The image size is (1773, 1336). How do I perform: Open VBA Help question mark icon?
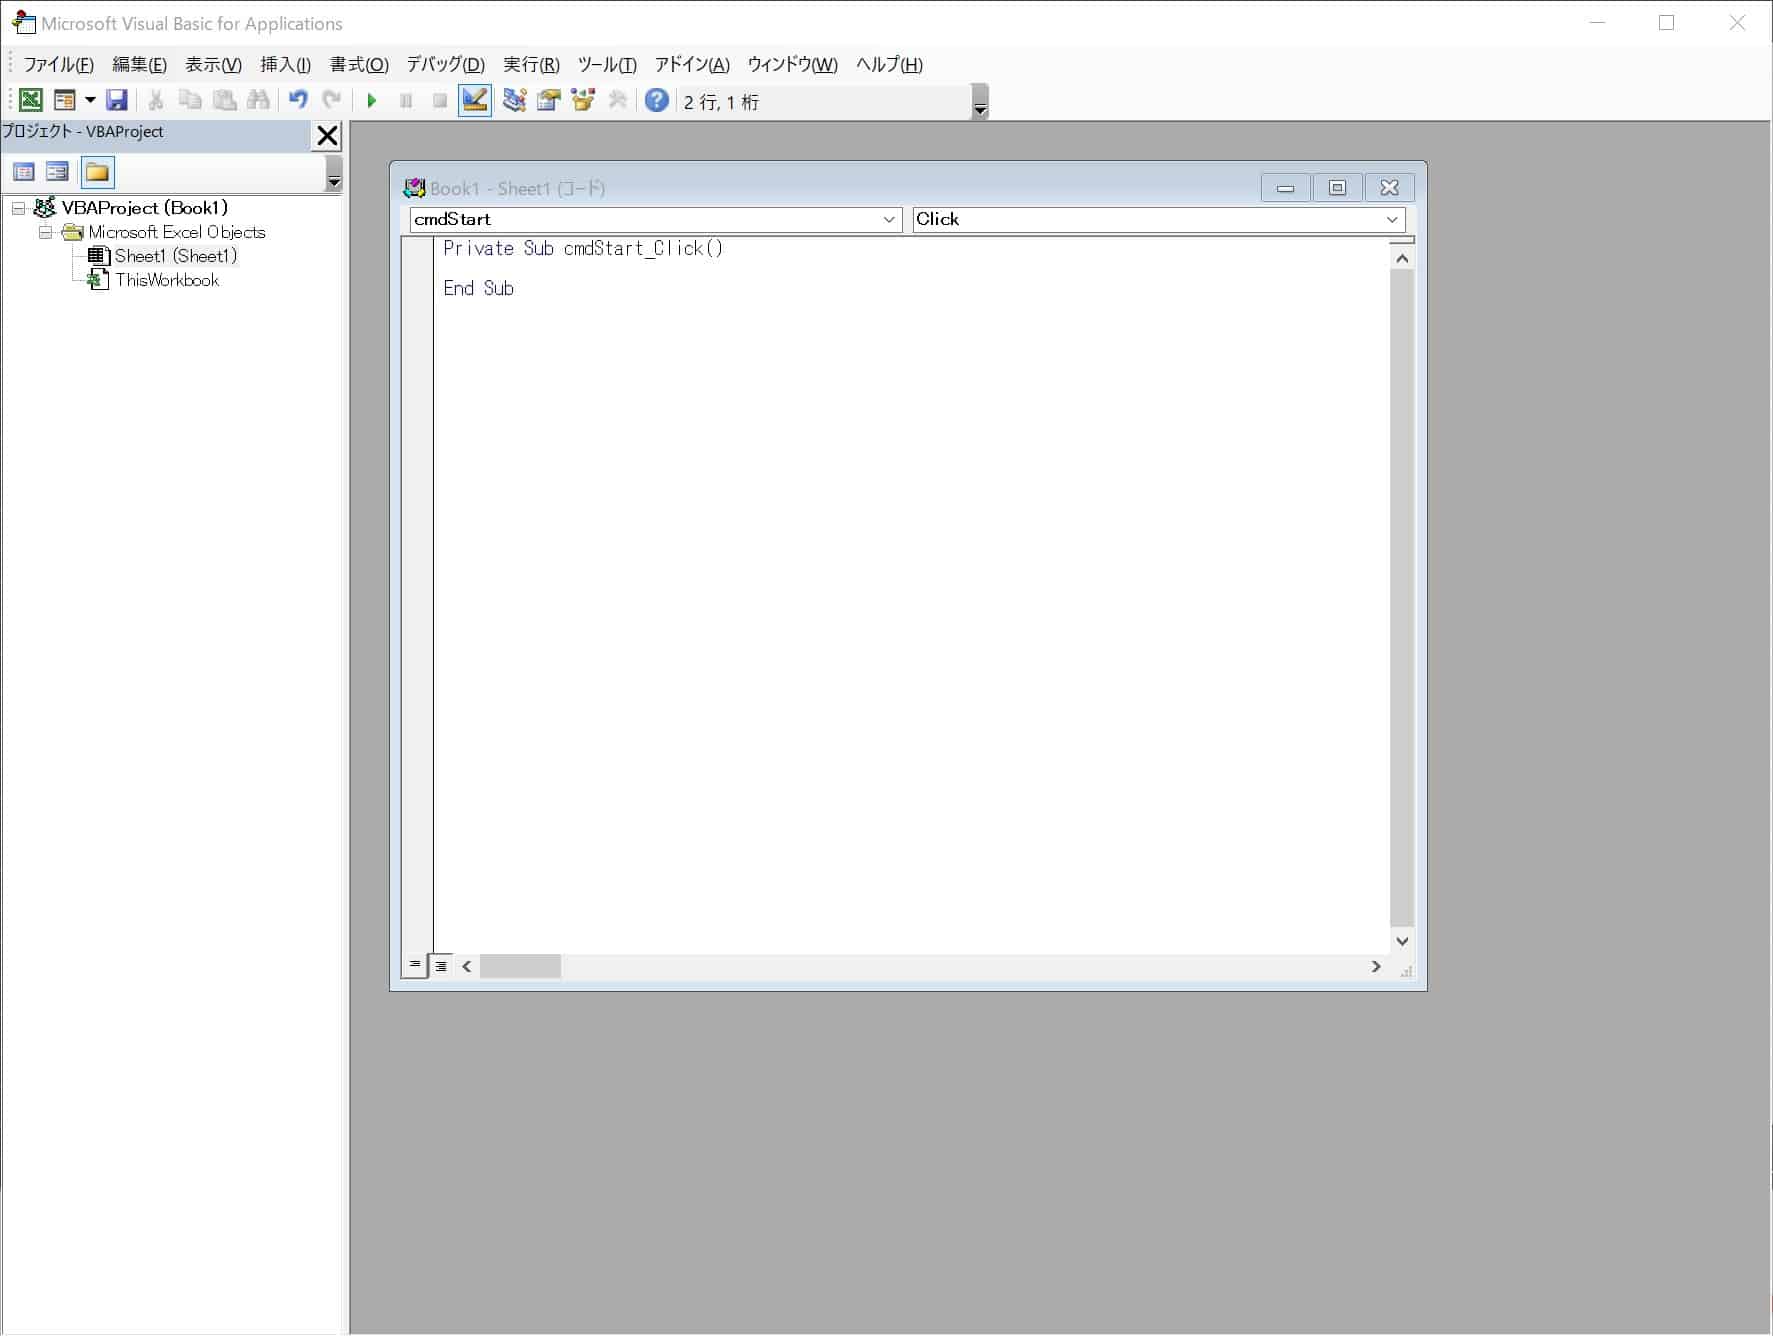coord(657,100)
